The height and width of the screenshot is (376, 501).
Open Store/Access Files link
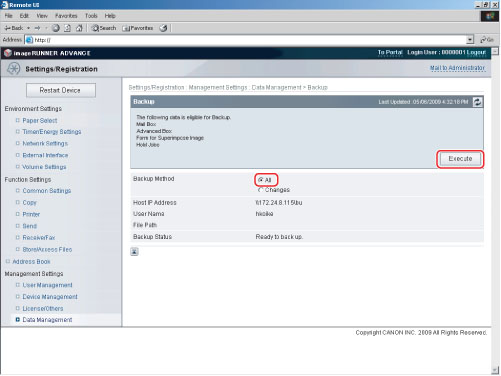pos(47,249)
